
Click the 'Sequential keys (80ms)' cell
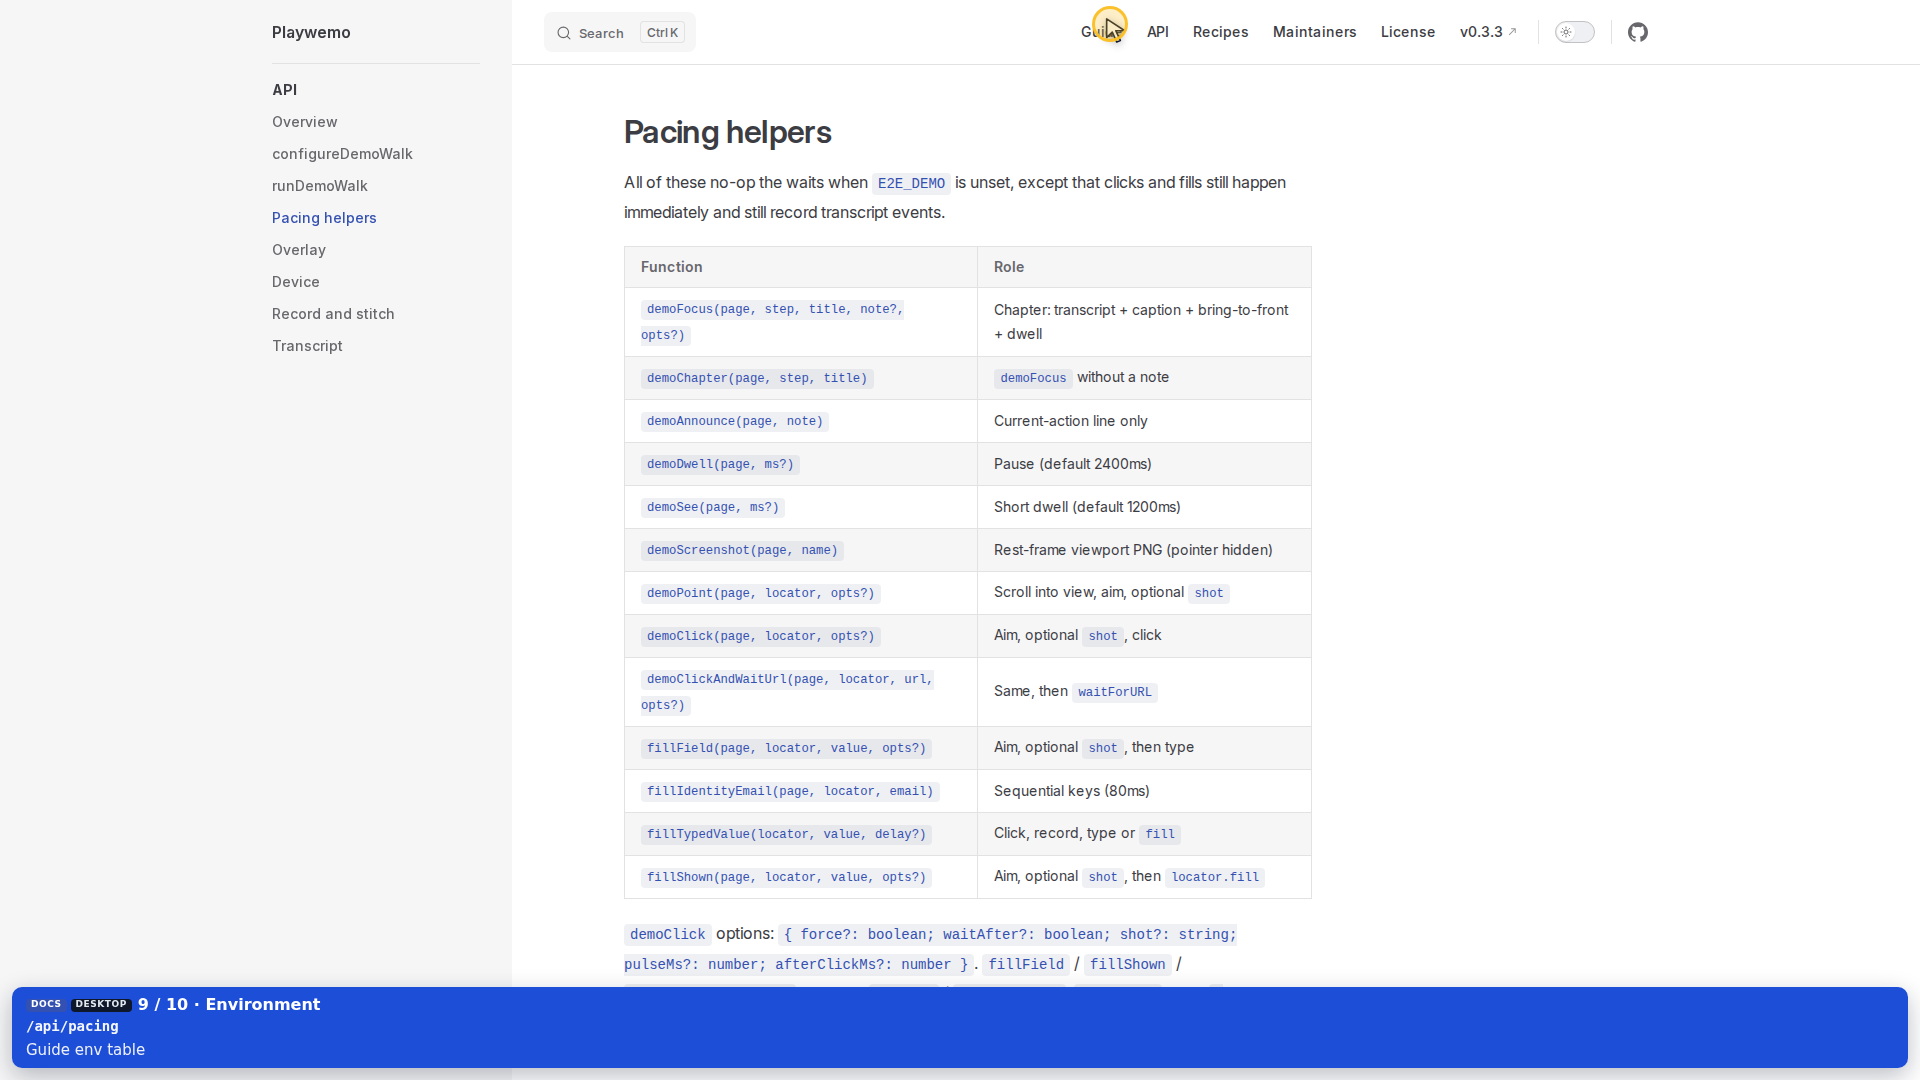click(x=1144, y=791)
